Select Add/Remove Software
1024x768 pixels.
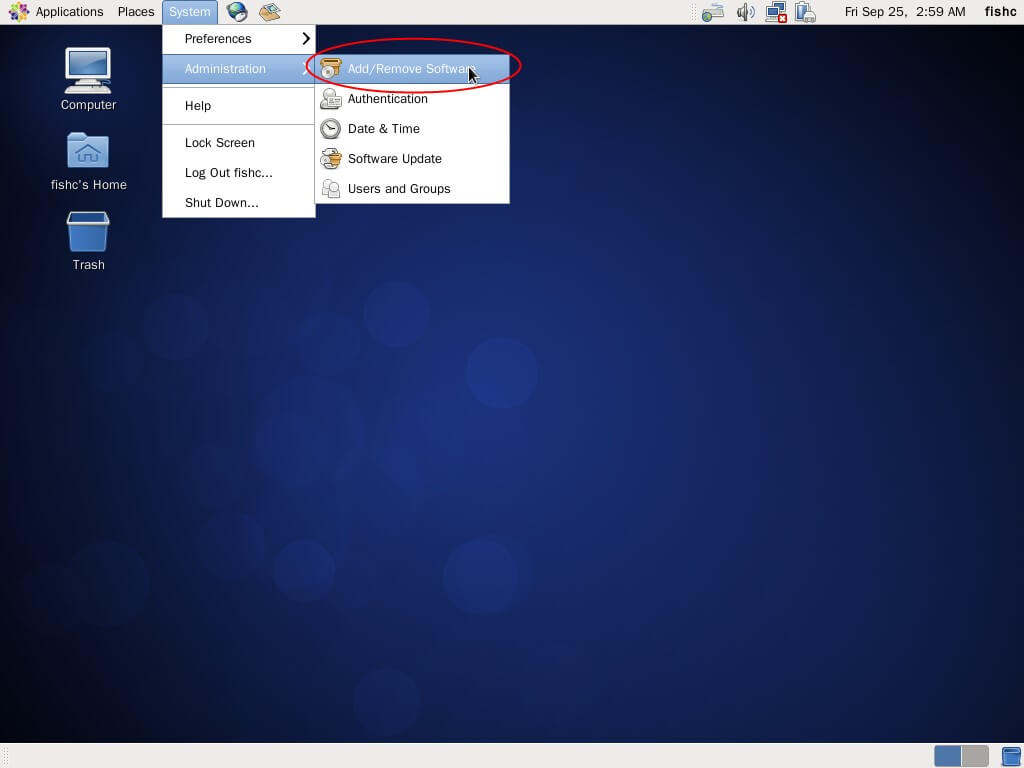tap(411, 69)
